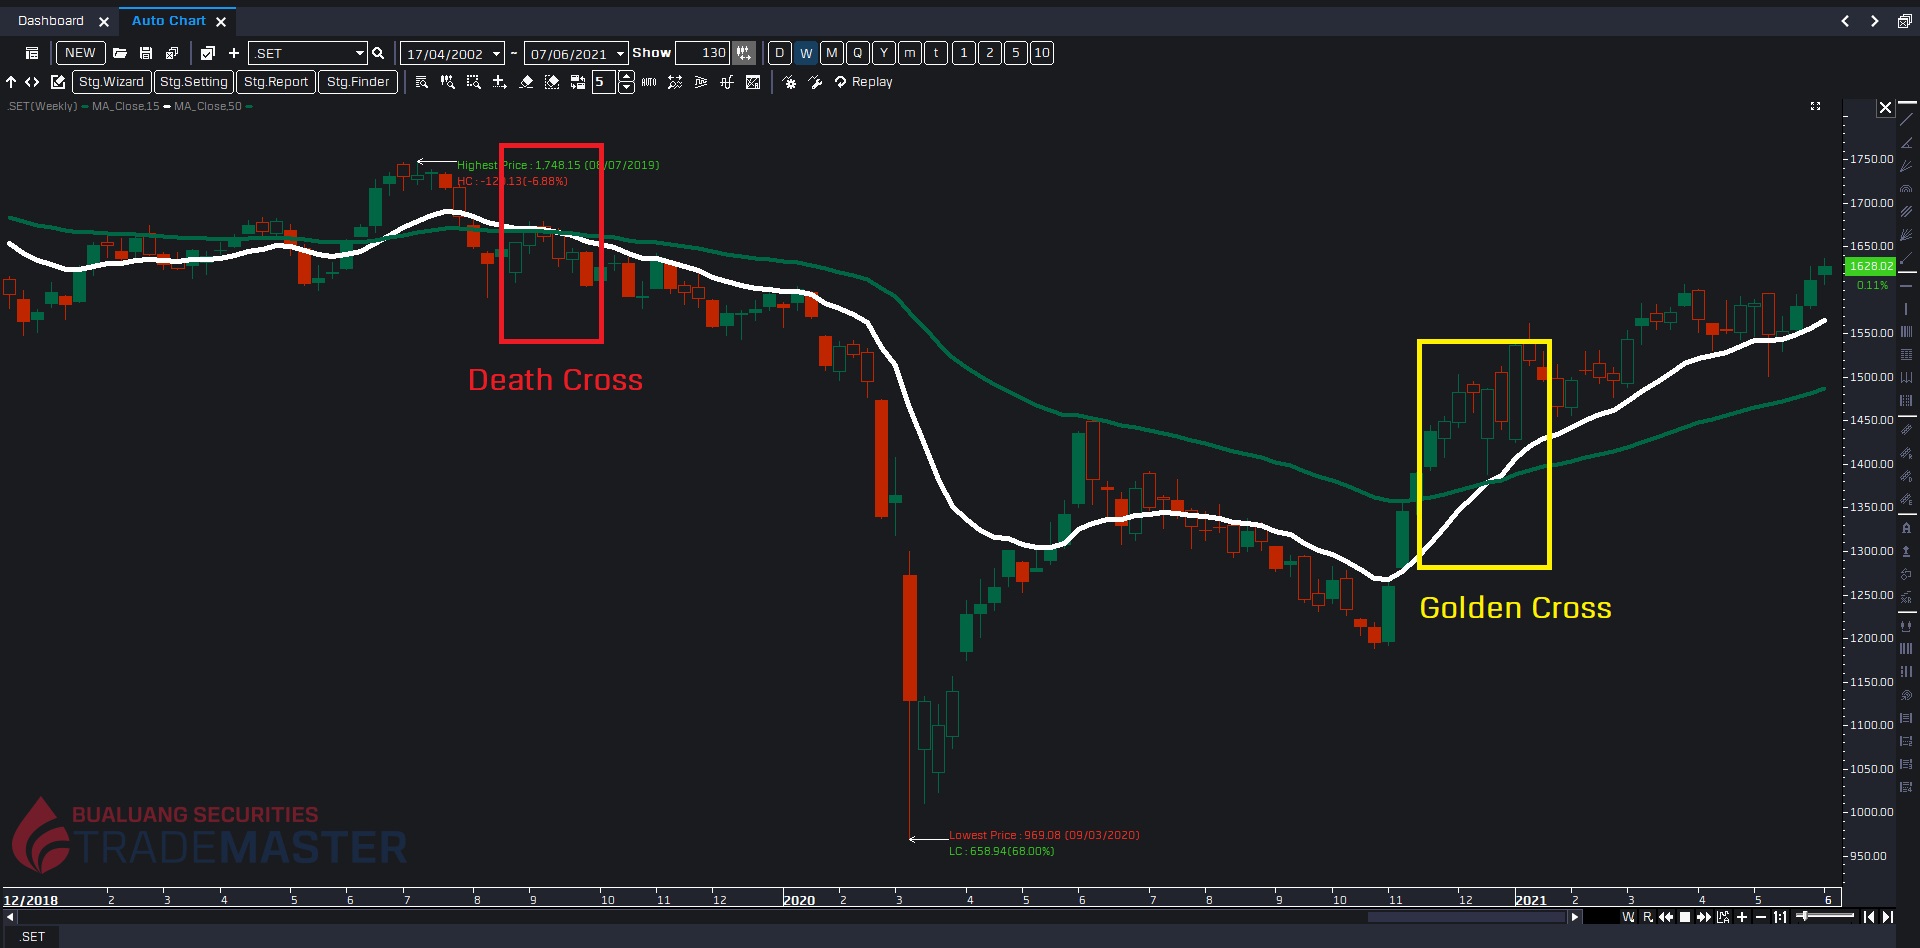The height and width of the screenshot is (948, 1920).
Task: Select the Auto Chart tab
Action: click(x=170, y=20)
